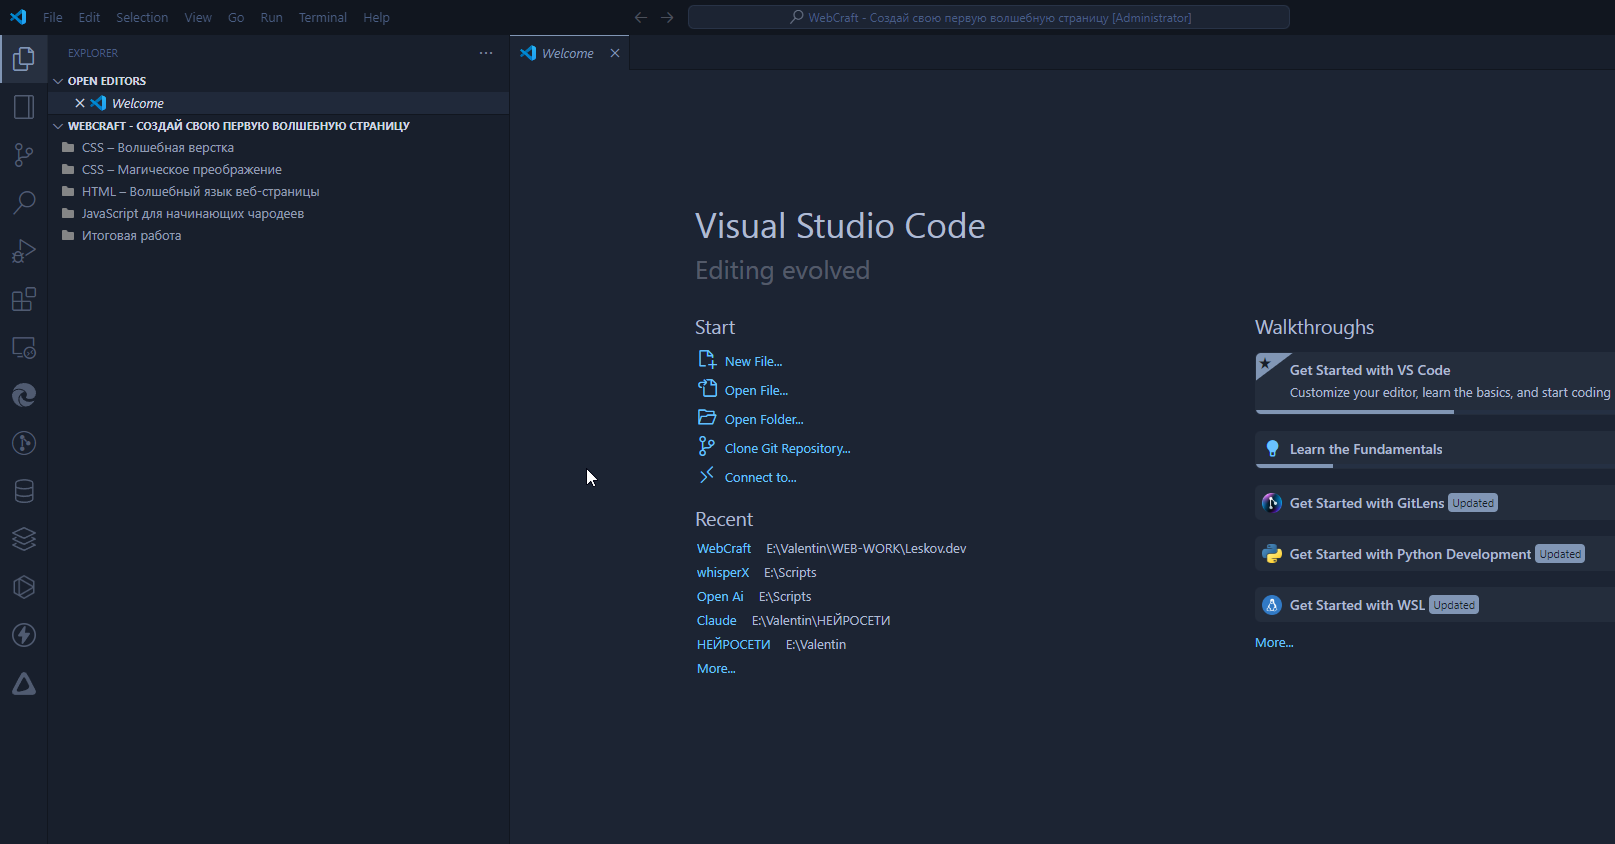Open the notebook-style icon below Explorer
1615x844 pixels.
click(24, 107)
